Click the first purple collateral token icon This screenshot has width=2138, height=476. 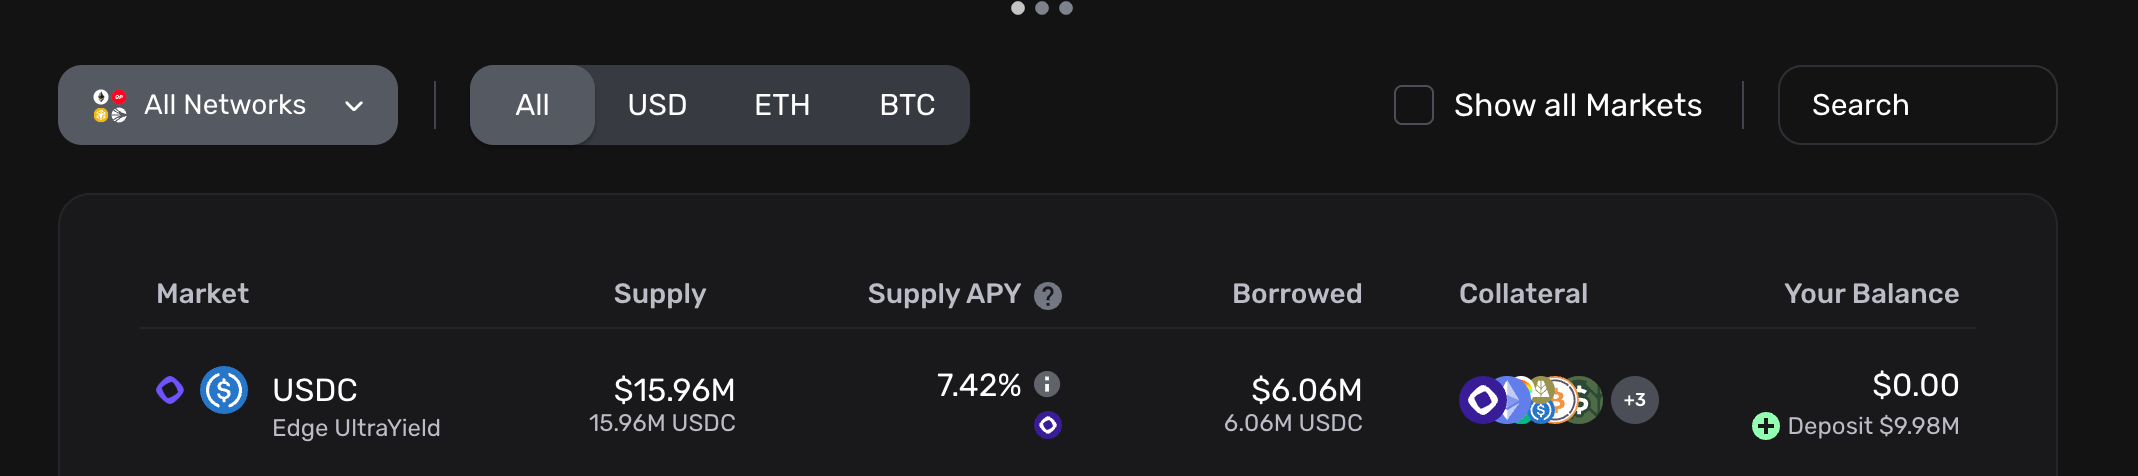coord(1482,400)
